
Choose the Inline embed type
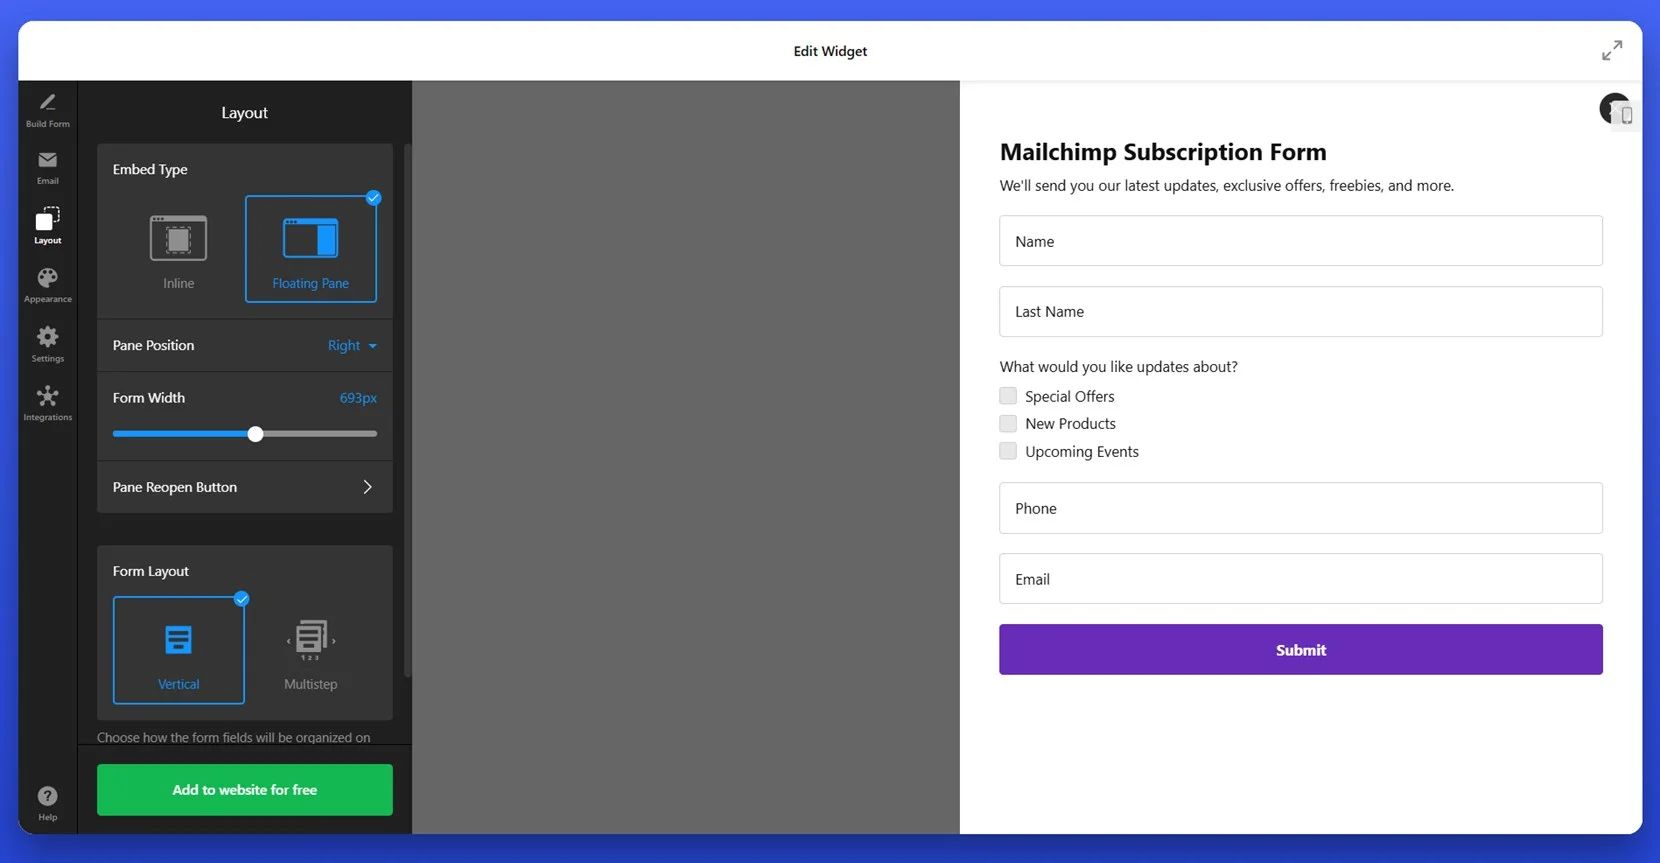[179, 249]
